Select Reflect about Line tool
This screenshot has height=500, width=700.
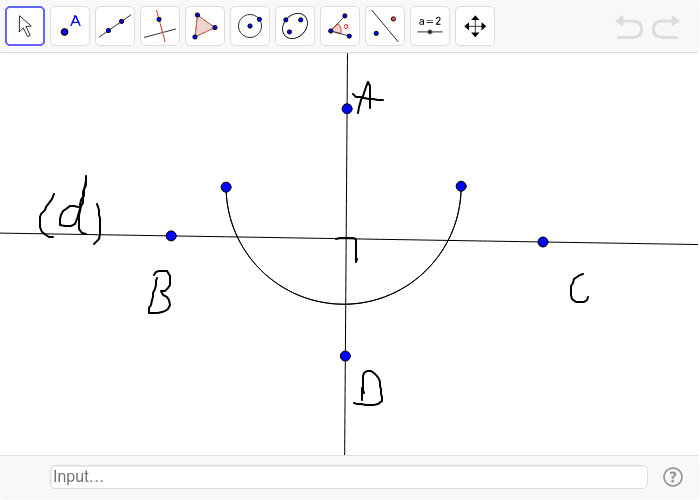[x=385, y=26]
